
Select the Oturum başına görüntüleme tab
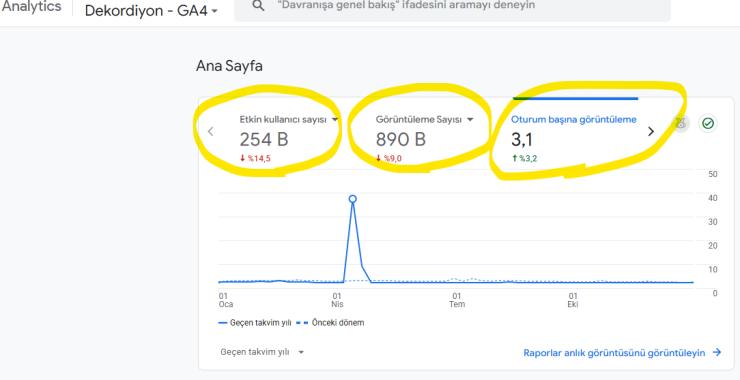pos(573,119)
